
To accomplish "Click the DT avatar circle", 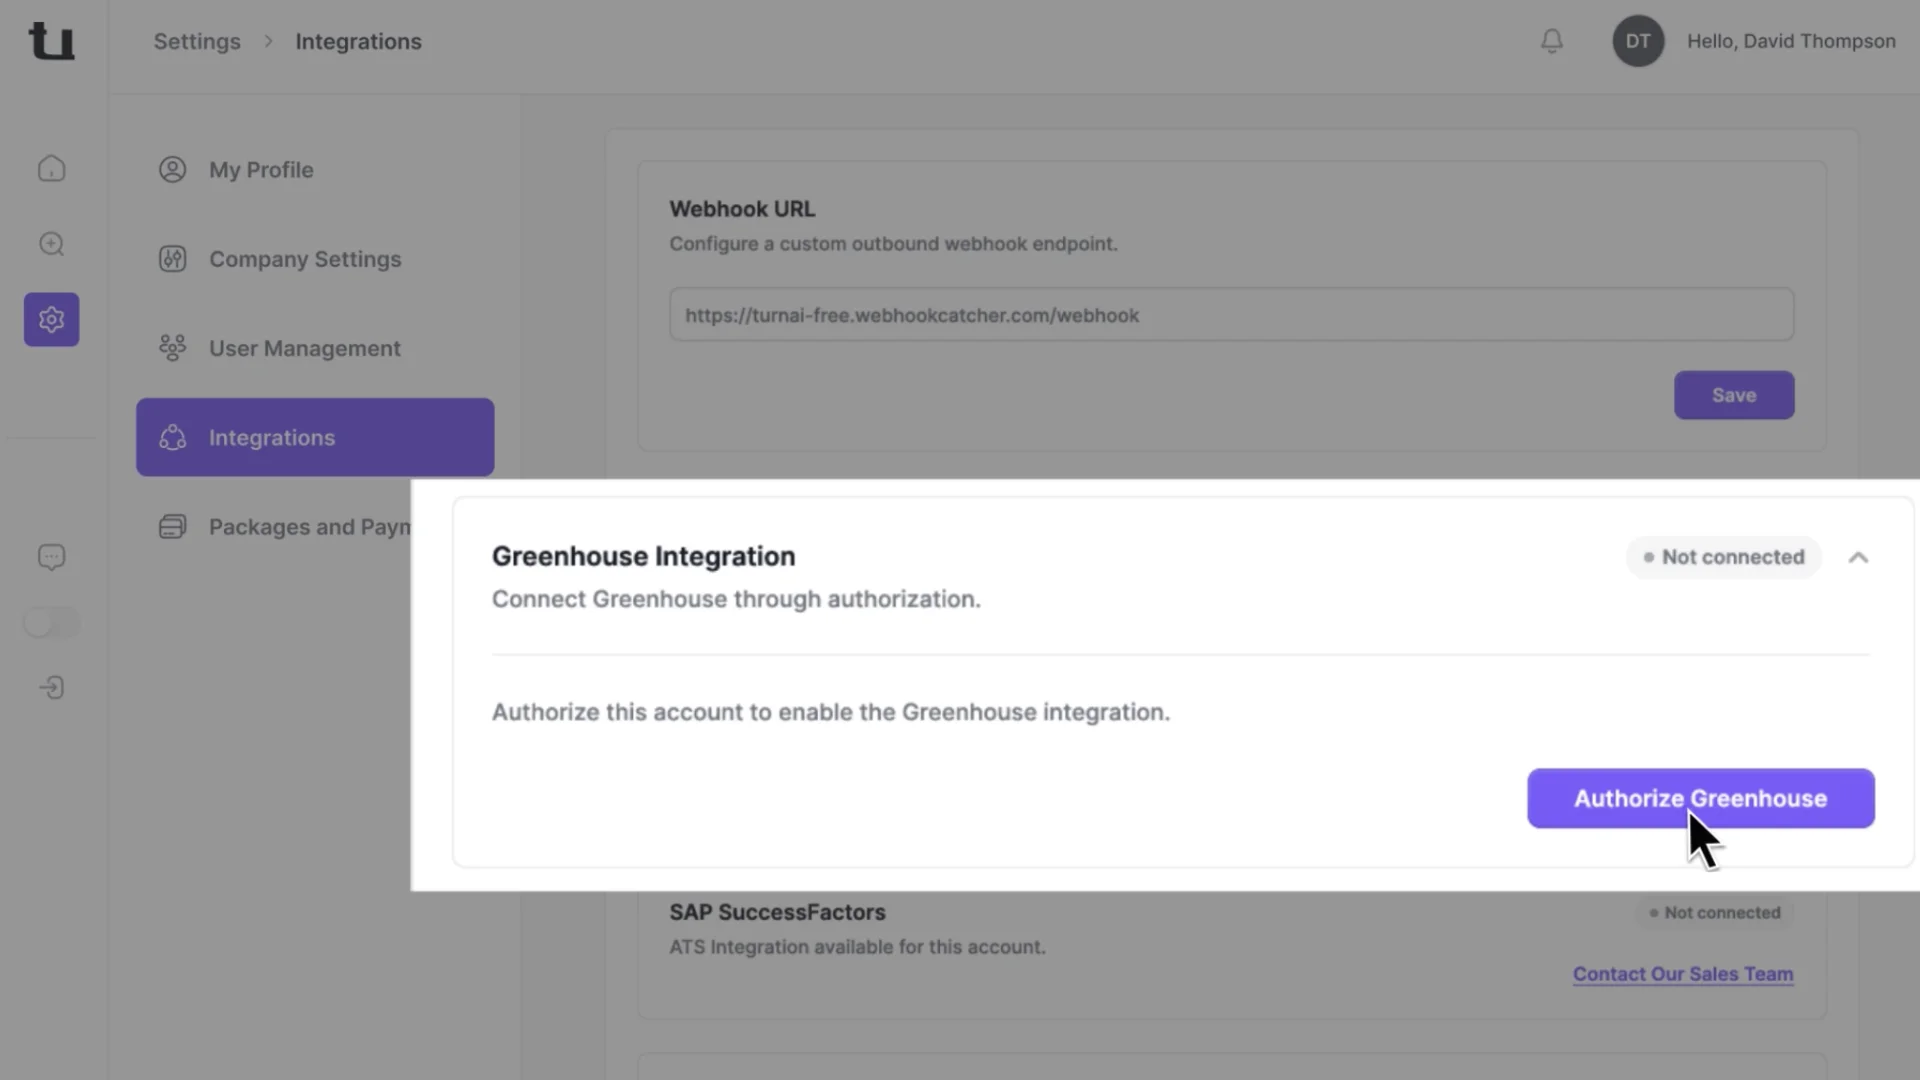I will [1637, 41].
